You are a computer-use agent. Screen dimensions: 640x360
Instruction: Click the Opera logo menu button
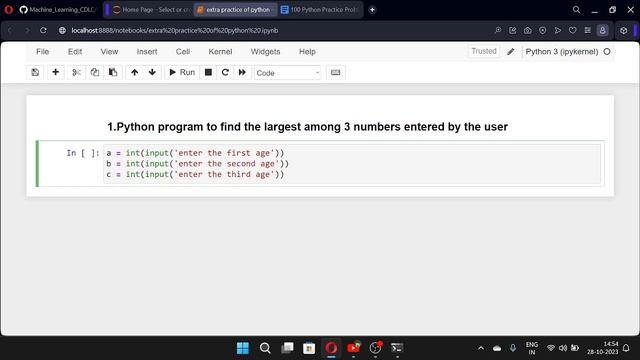pyautogui.click(x=9, y=10)
